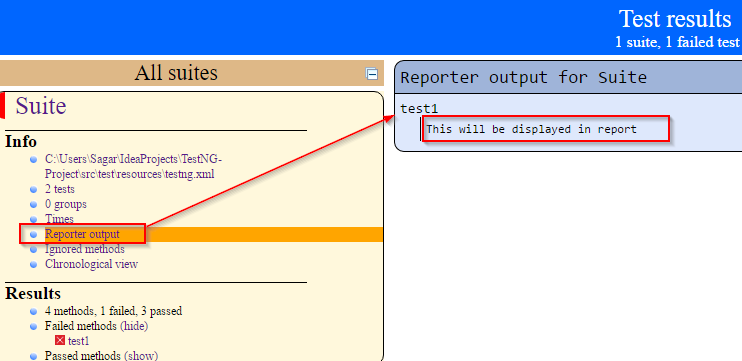Viewport: 742px width, 361px height.
Task: Open the Chronological view link
Action: point(91,264)
